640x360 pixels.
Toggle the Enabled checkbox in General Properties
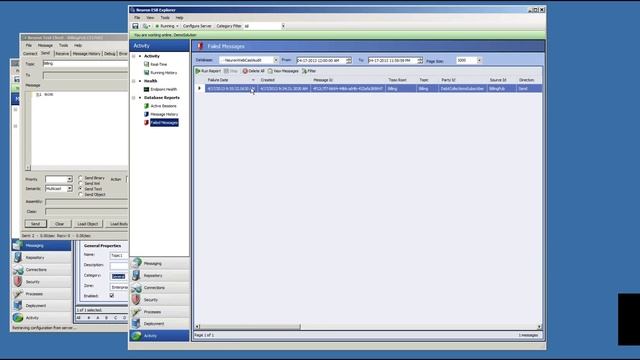tap(111, 296)
